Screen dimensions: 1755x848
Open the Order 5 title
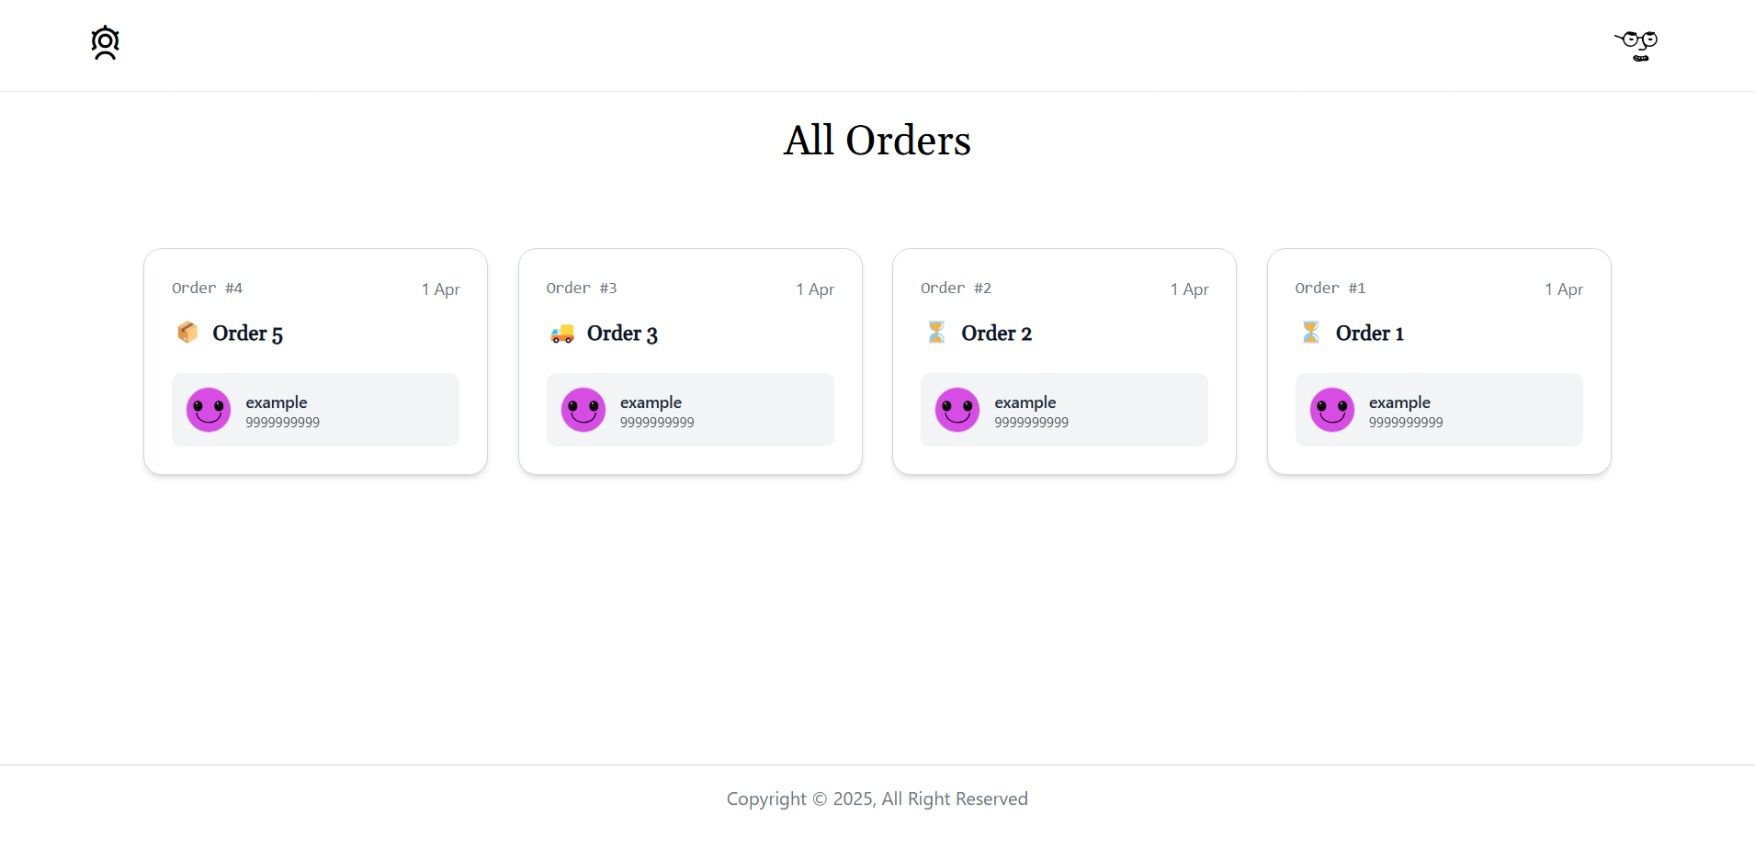pyautogui.click(x=247, y=333)
